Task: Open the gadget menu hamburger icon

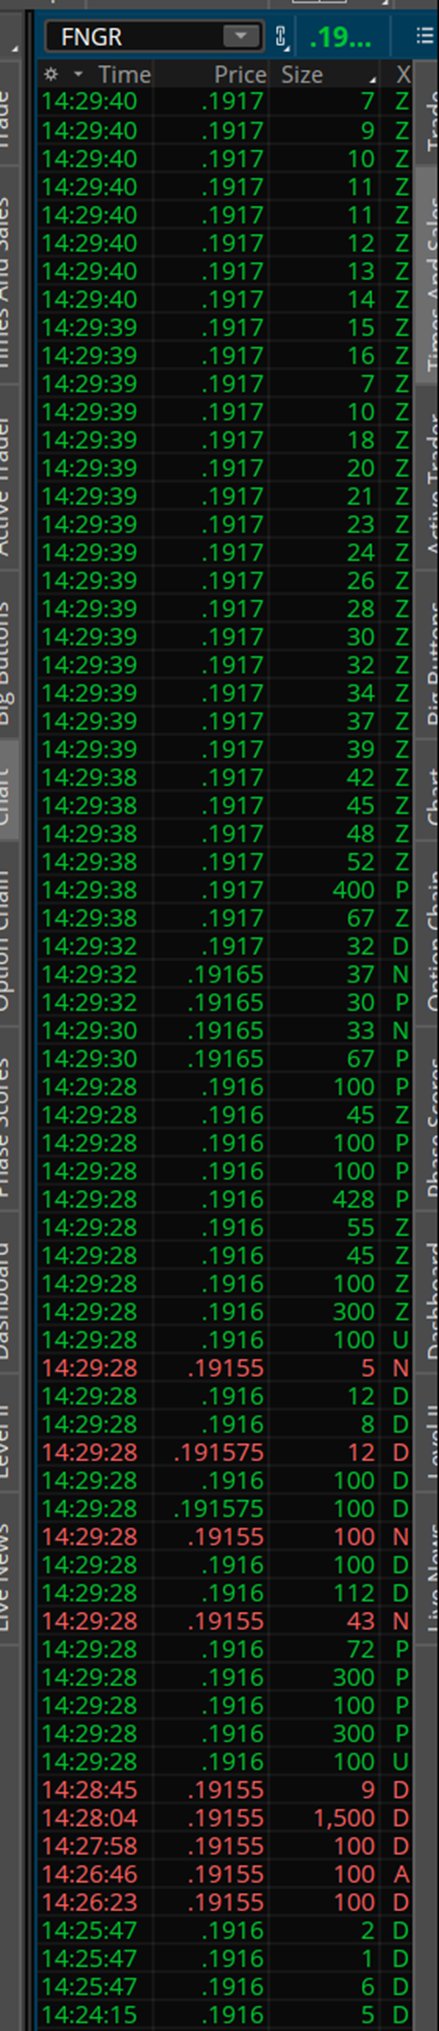Action: pos(424,37)
